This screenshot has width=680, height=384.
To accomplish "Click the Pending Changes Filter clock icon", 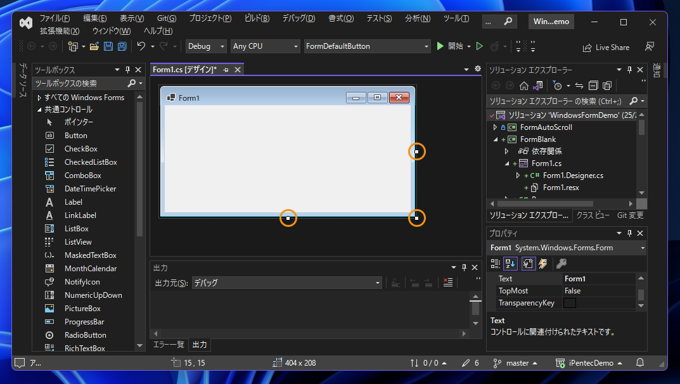I will click(x=558, y=86).
